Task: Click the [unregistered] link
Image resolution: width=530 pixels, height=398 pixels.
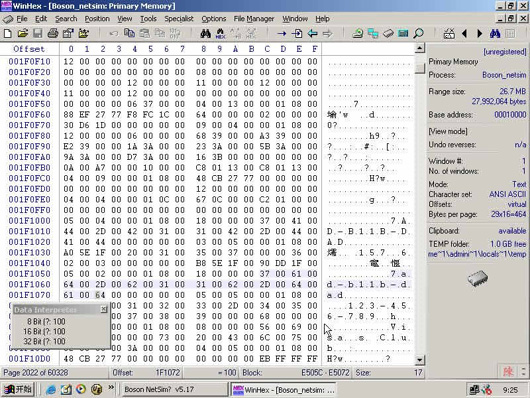Action: [x=505, y=52]
